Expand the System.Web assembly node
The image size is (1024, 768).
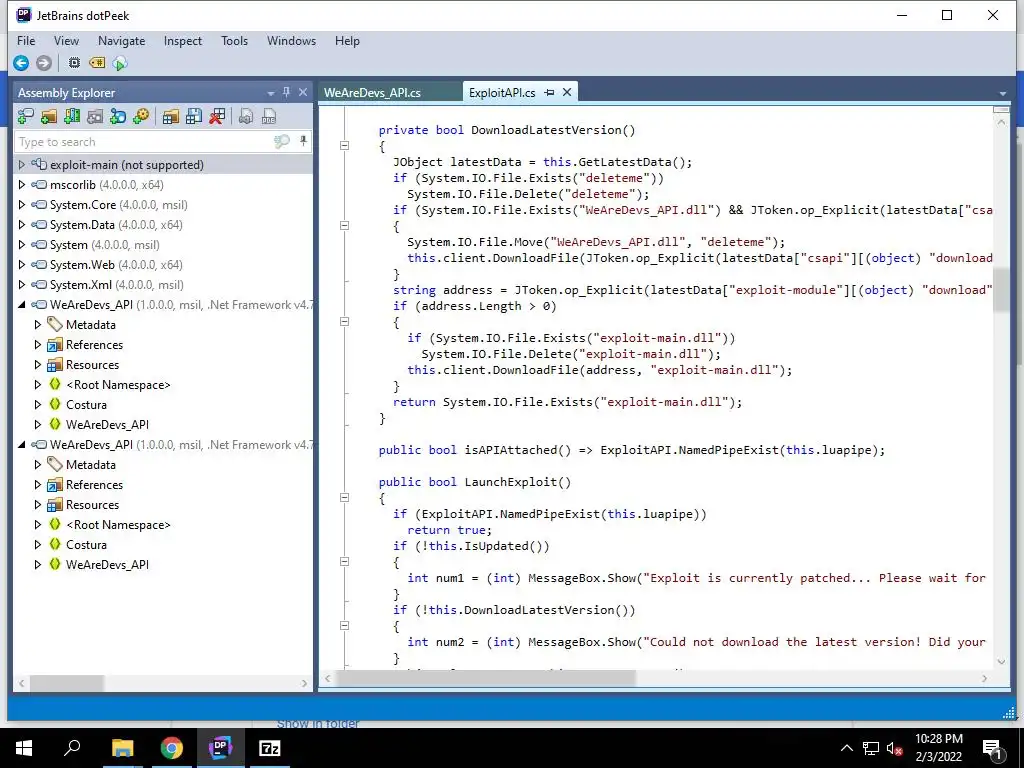[22, 264]
